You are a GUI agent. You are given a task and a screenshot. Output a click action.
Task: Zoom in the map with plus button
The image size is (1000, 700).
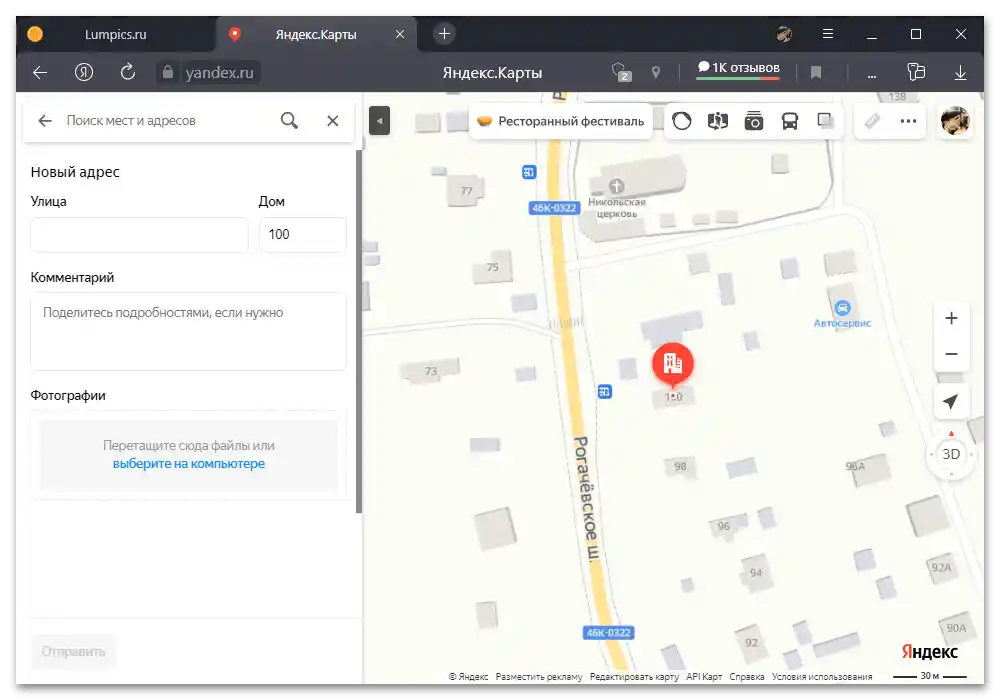tap(951, 318)
